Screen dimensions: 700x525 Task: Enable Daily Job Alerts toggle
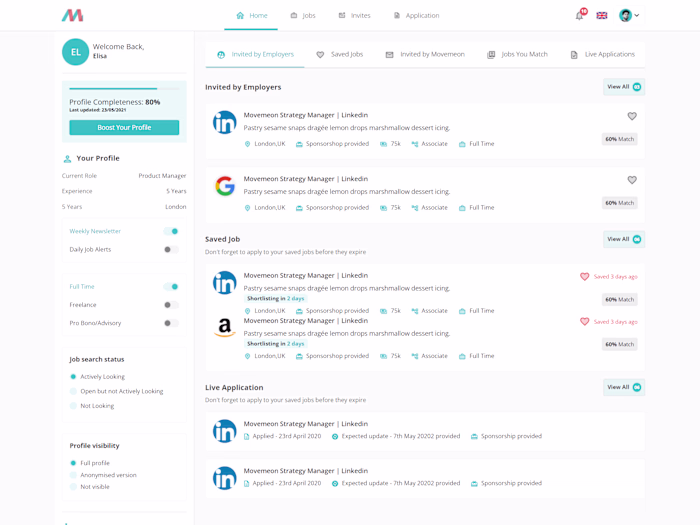coord(171,250)
